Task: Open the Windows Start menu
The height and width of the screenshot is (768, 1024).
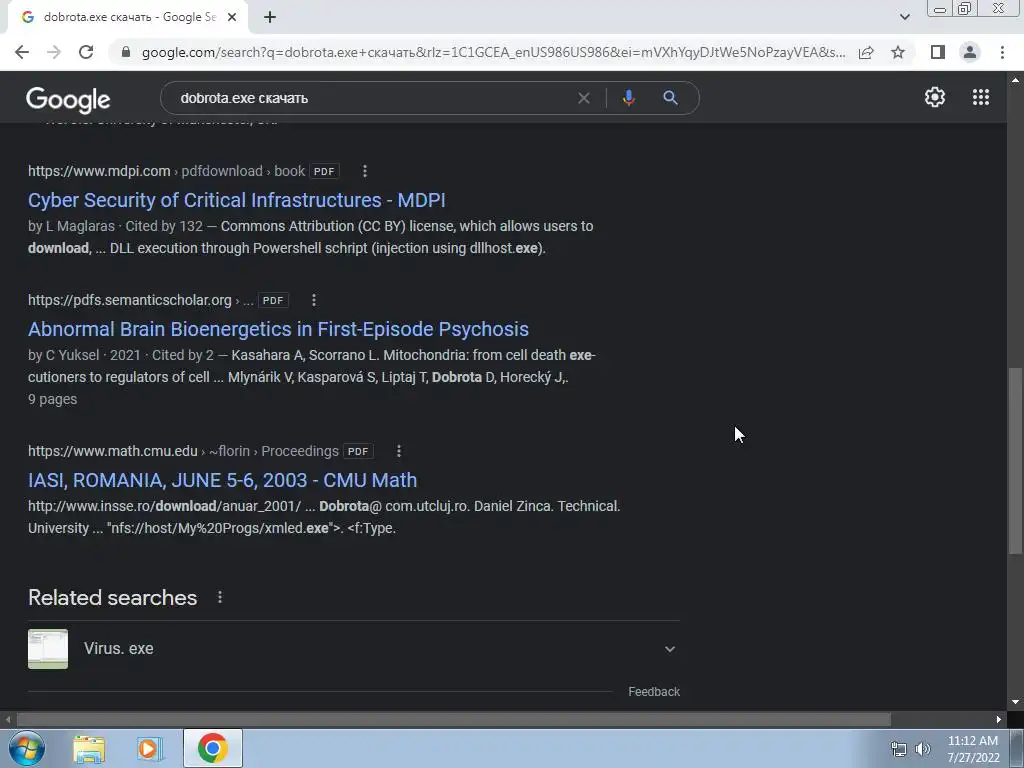Action: [26, 748]
